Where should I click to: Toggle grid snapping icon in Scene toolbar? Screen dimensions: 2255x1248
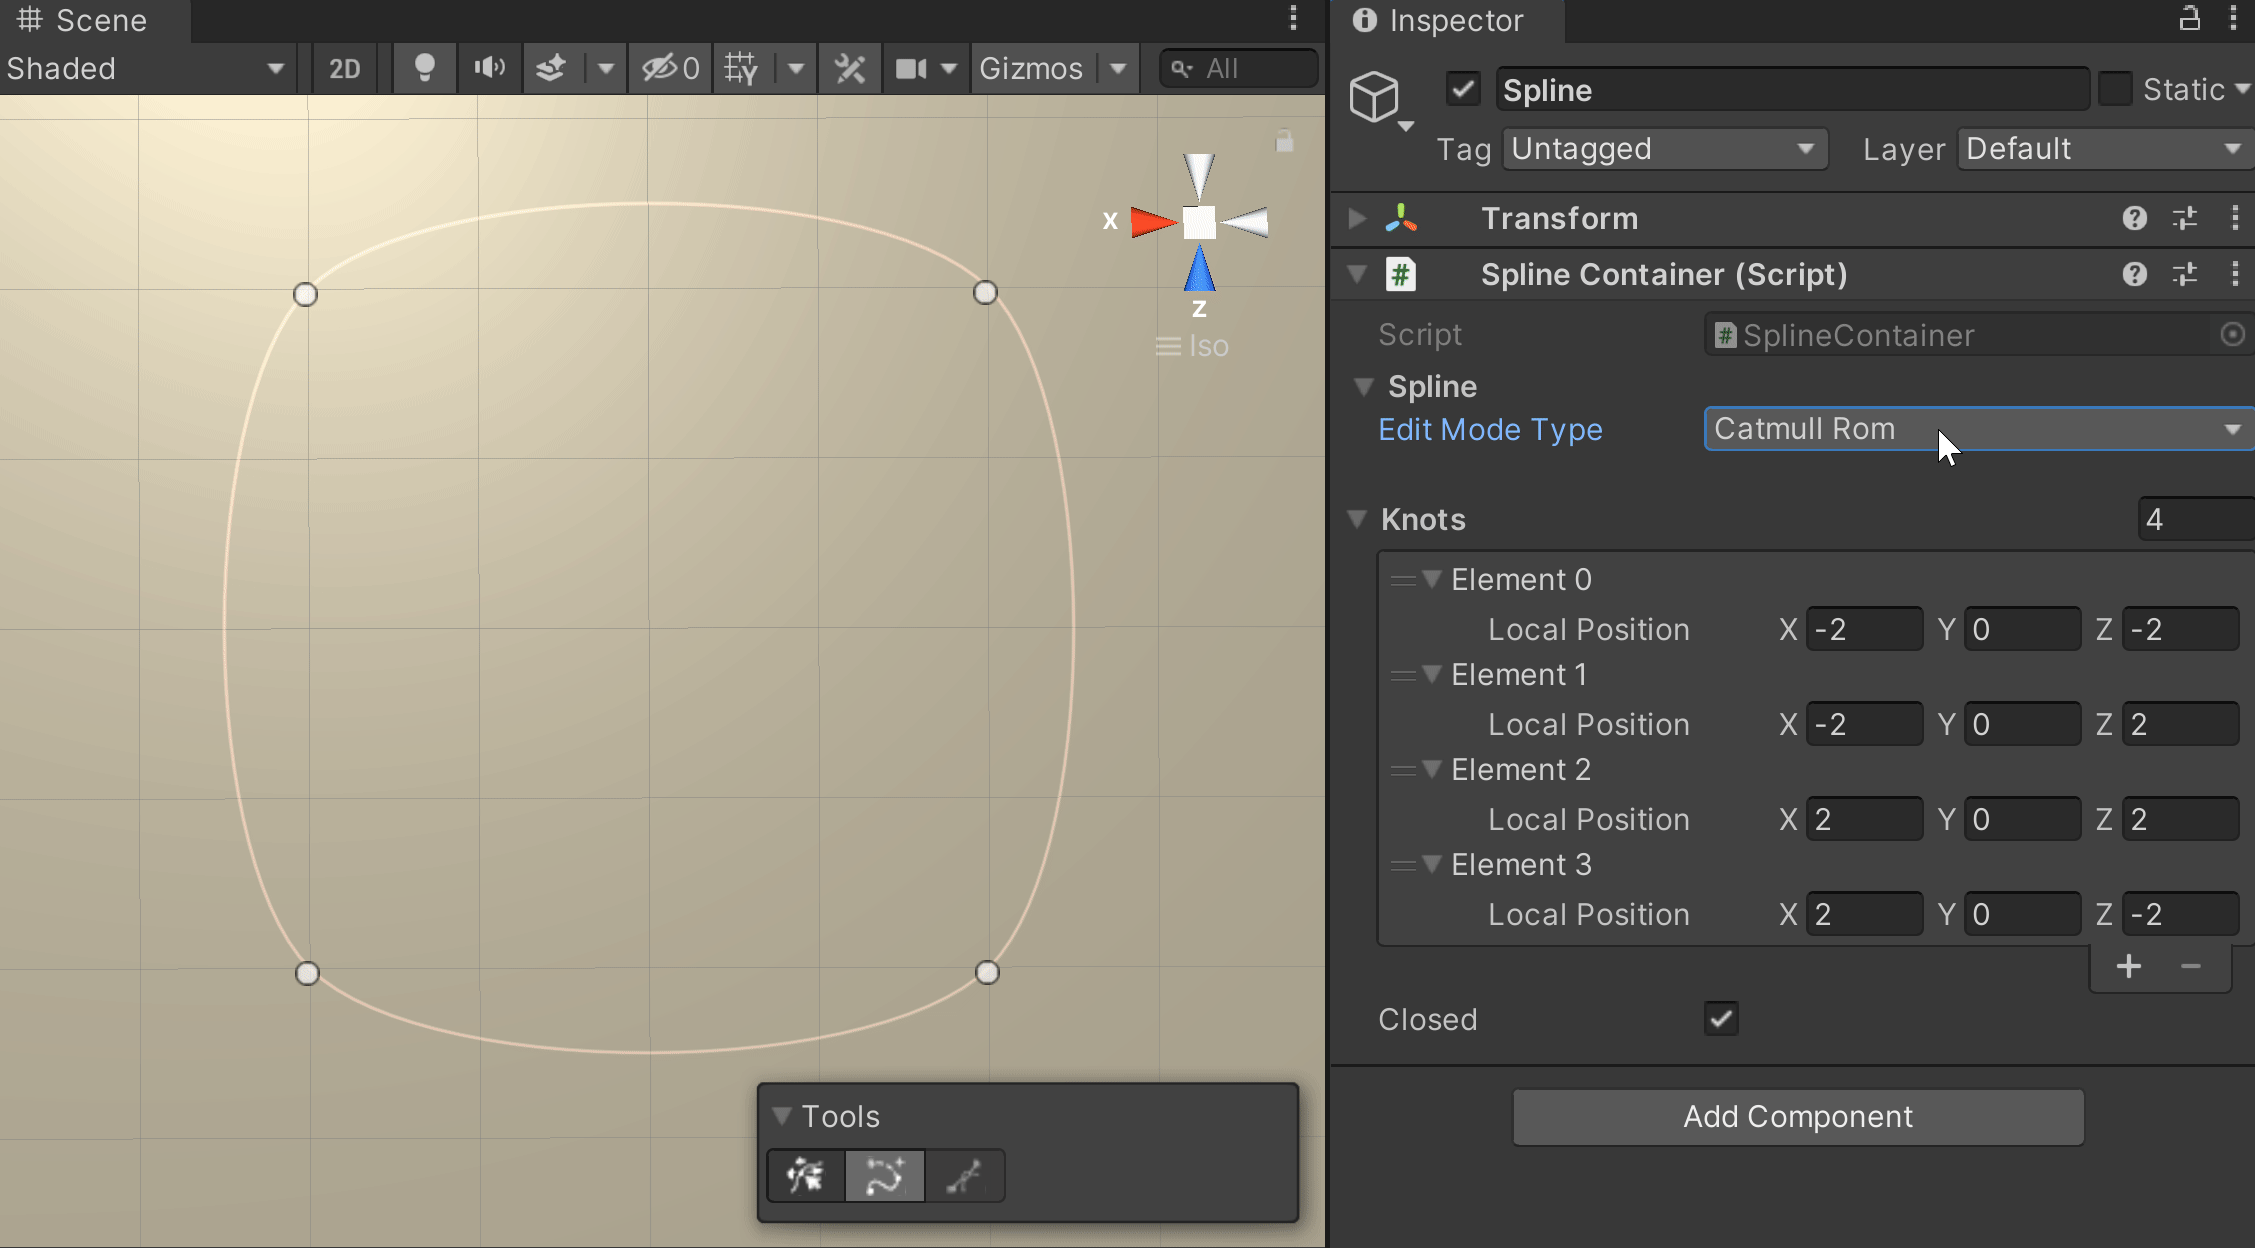[742, 68]
